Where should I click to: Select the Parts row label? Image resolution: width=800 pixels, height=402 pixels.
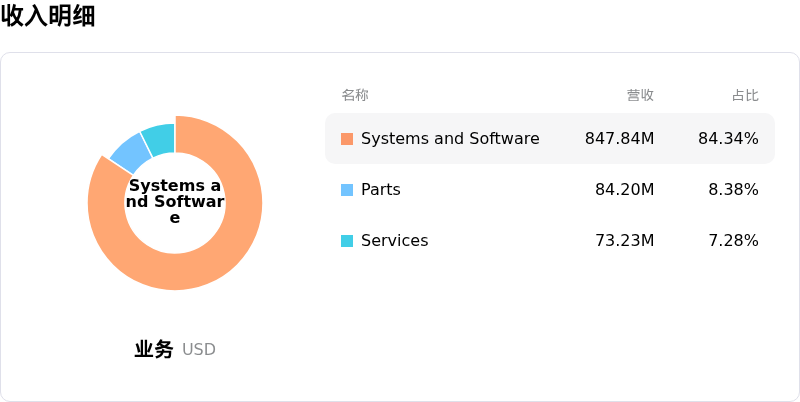click(381, 190)
